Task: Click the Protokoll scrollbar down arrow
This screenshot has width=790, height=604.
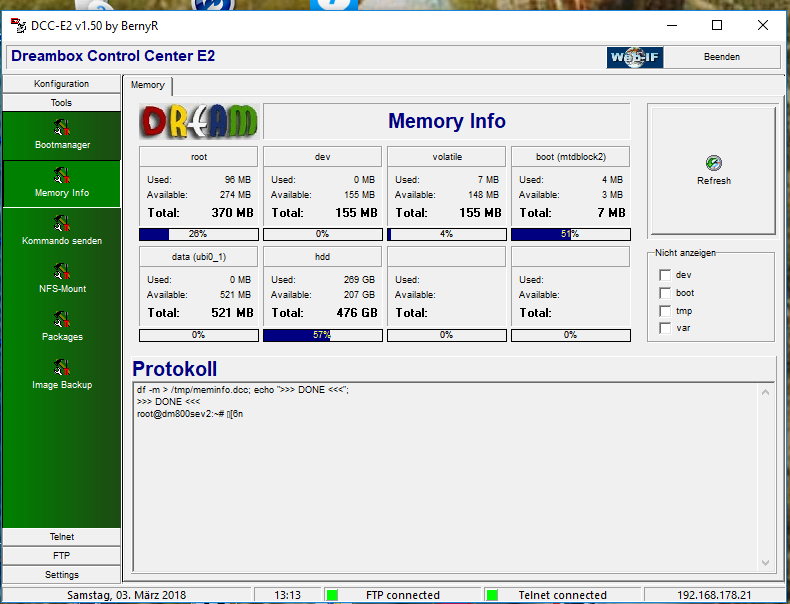Action: (765, 563)
